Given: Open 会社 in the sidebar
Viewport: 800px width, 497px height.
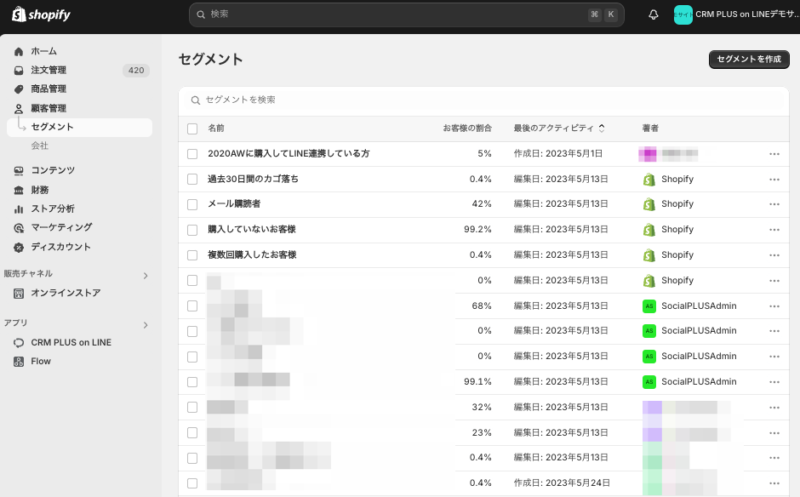Looking at the screenshot, I should point(40,146).
